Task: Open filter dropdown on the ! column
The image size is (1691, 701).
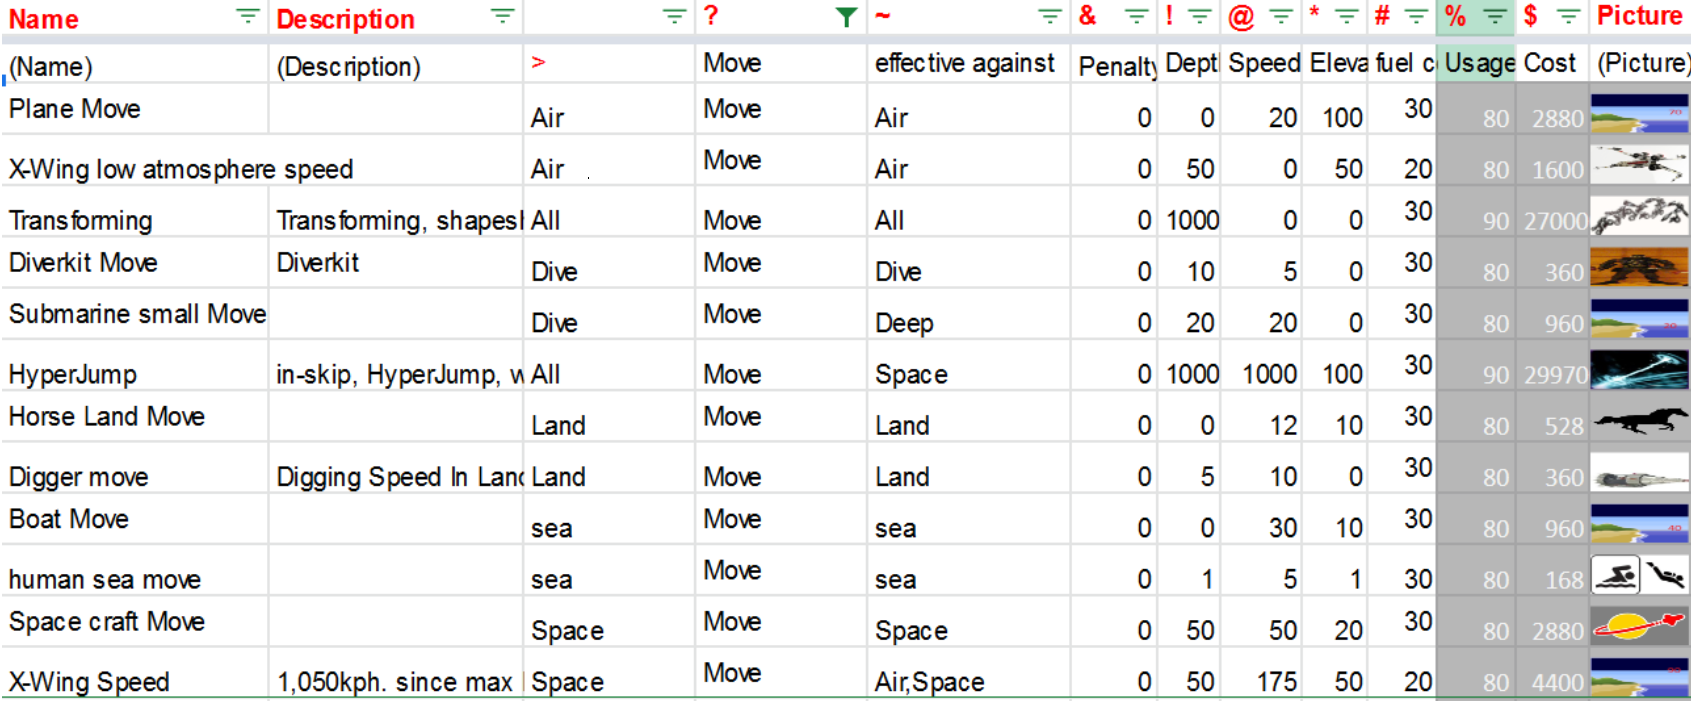Action: tap(1199, 16)
